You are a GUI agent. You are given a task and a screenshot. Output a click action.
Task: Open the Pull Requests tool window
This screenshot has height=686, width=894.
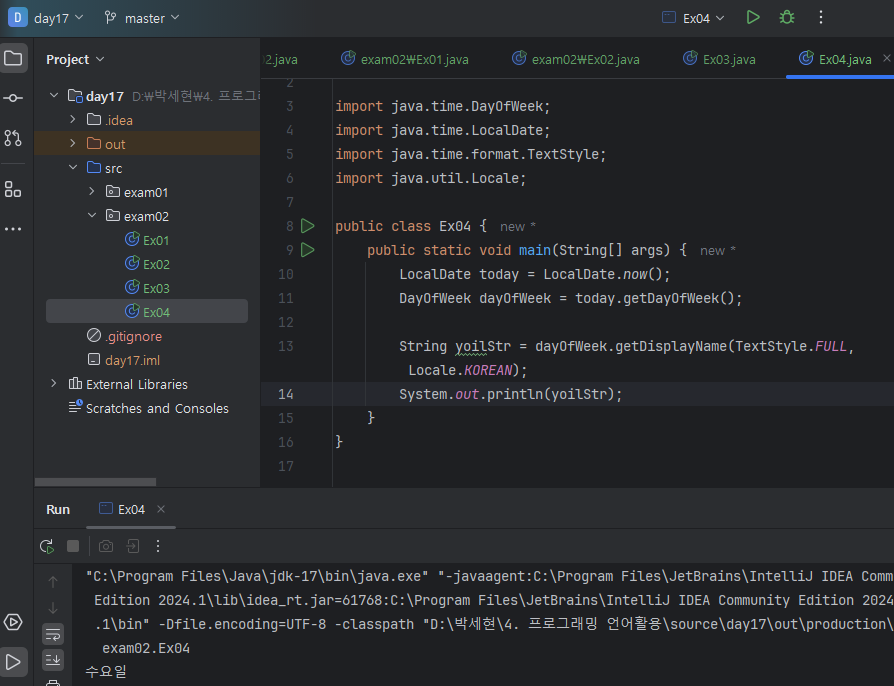(13, 138)
